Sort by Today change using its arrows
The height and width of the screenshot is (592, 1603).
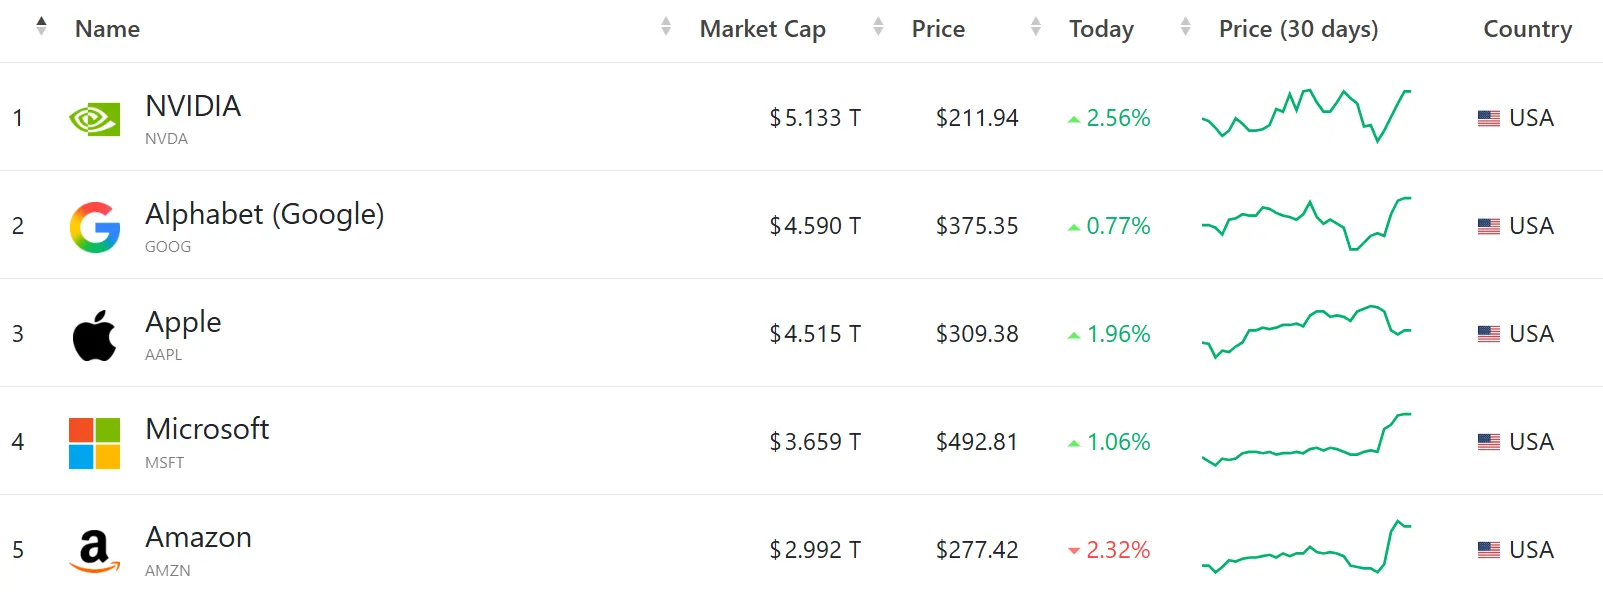pos(1036,27)
